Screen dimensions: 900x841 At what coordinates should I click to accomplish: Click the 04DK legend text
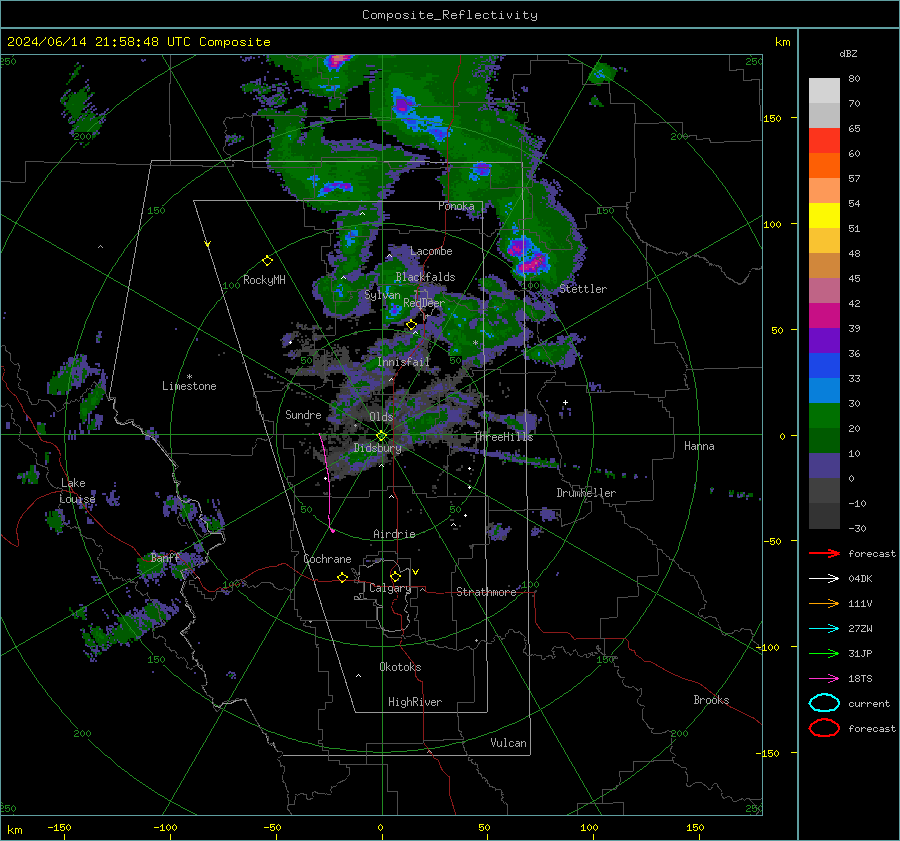pyautogui.click(x=860, y=578)
